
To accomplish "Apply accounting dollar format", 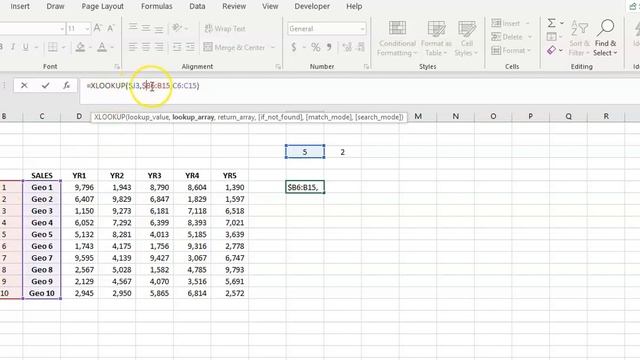I will point(293,47).
